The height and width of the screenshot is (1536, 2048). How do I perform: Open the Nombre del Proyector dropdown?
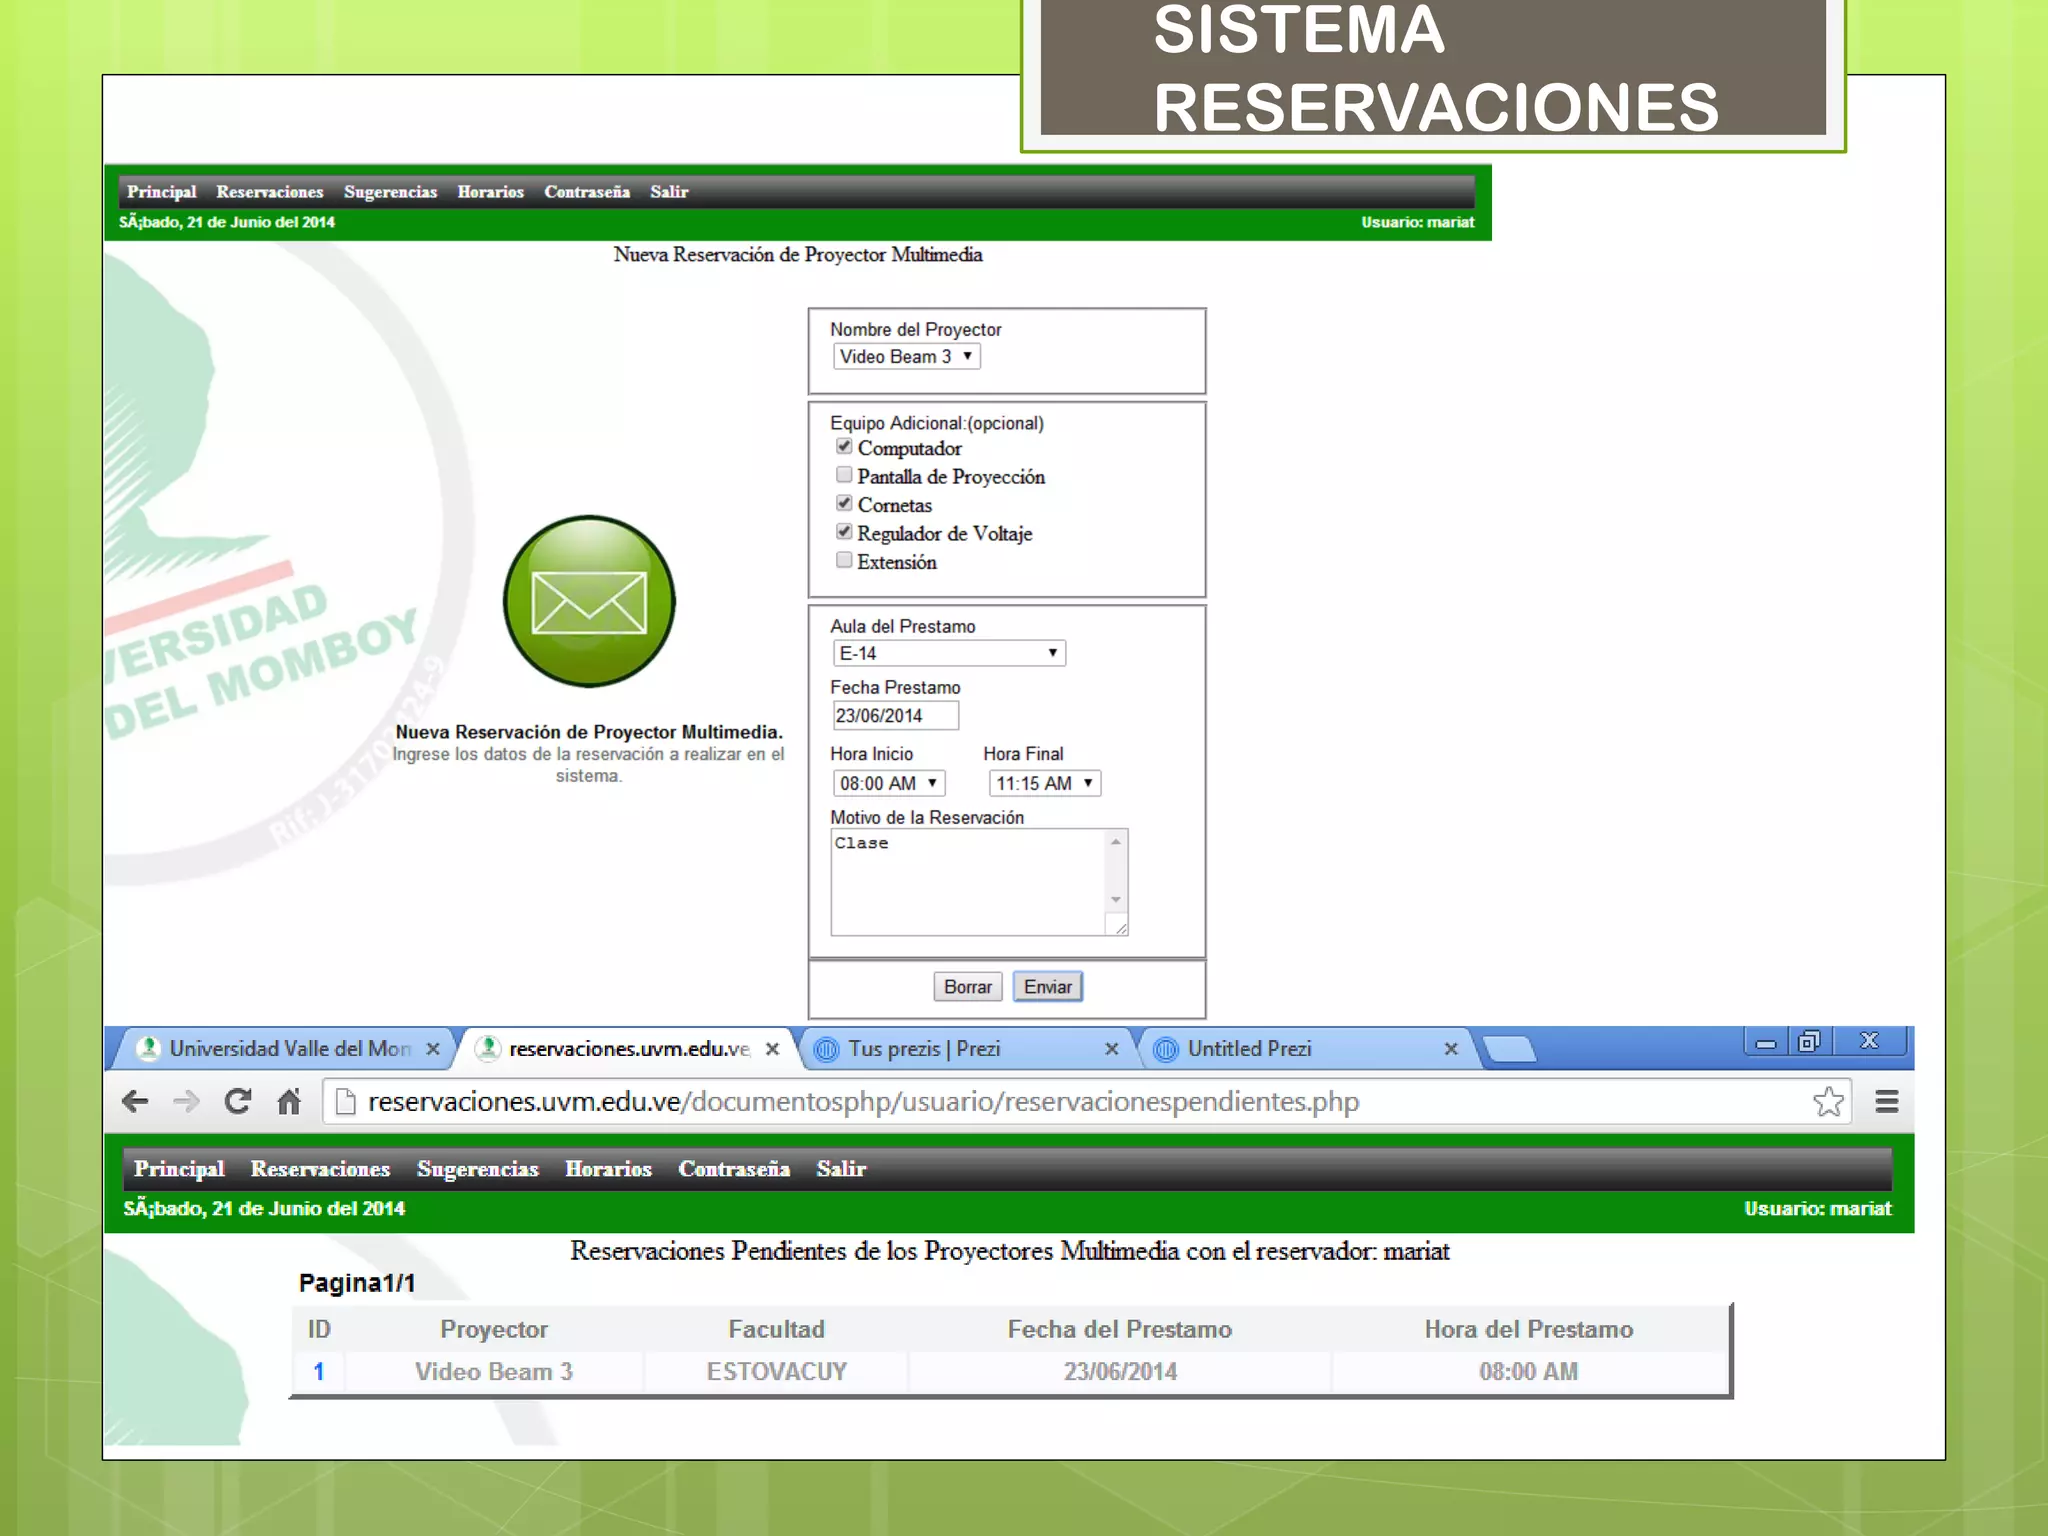pyautogui.click(x=906, y=357)
